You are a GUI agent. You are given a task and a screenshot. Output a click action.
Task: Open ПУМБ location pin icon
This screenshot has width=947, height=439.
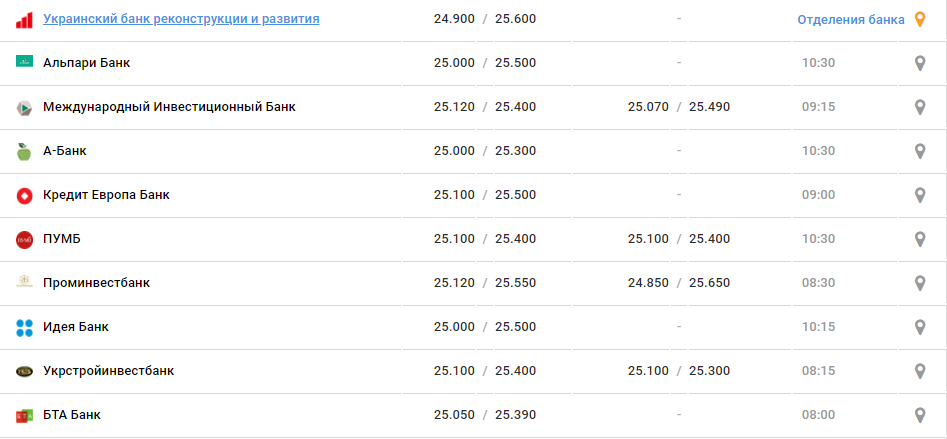pos(921,239)
